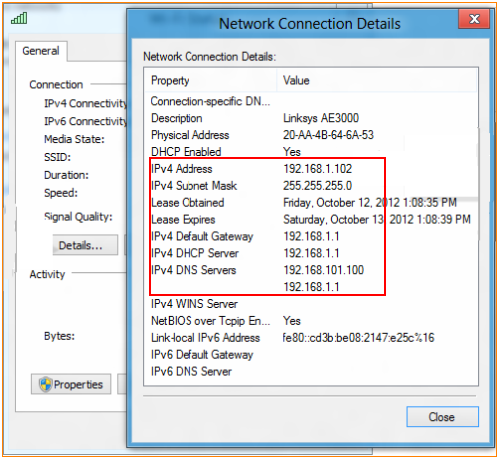Select the IPv4 Subnet Mask row

311,186
